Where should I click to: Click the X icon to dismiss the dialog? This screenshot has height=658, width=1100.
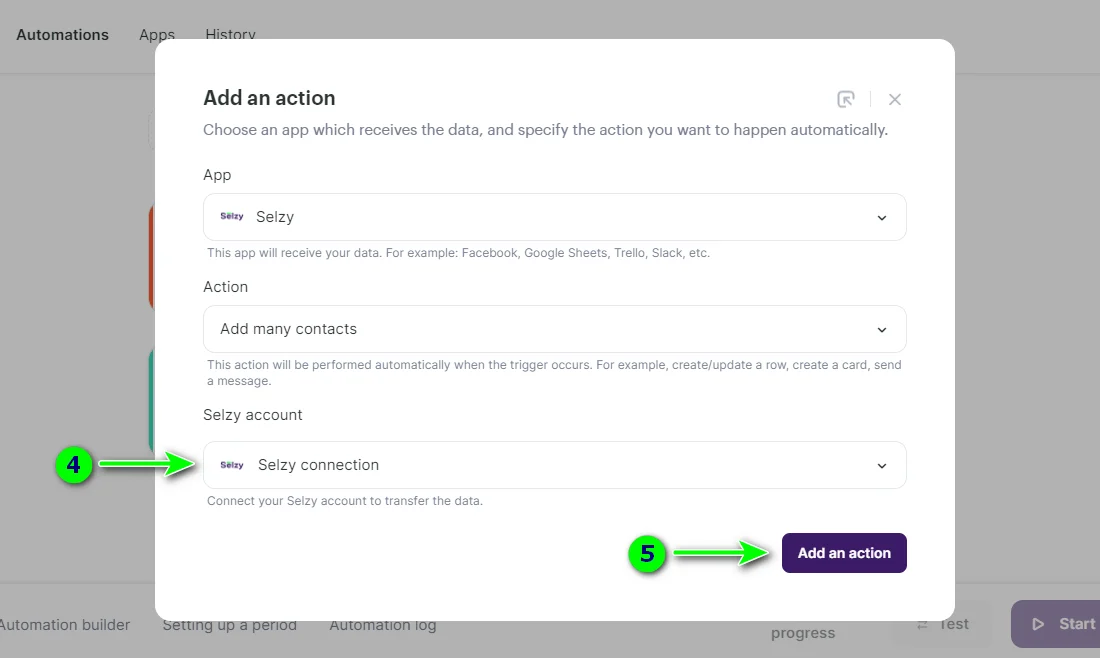tap(895, 99)
